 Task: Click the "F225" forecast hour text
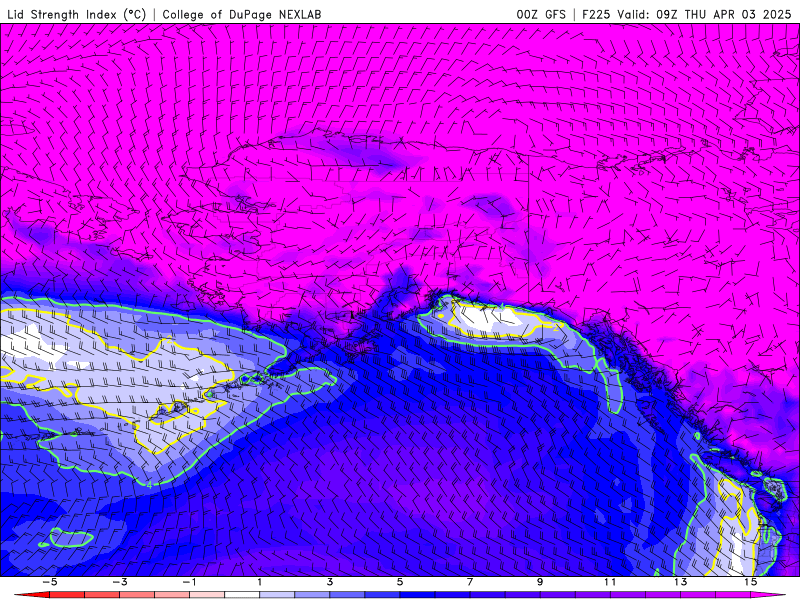[x=596, y=14]
